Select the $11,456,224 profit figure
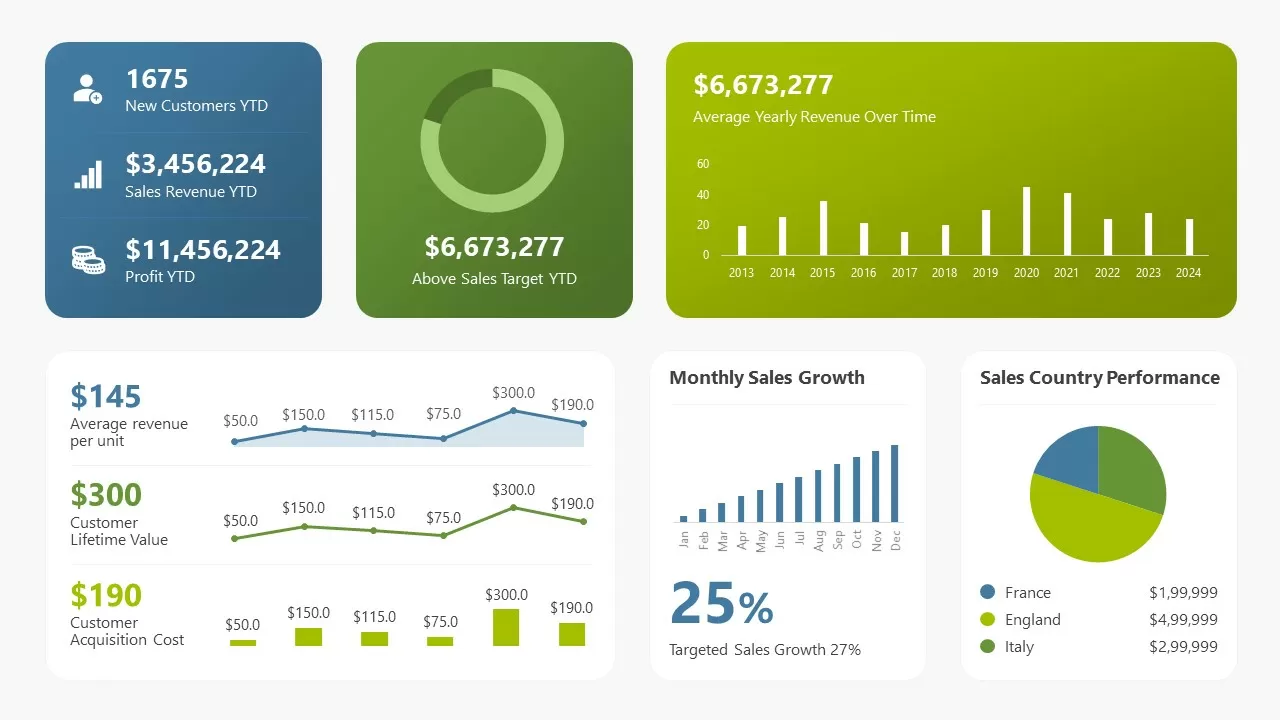 tap(203, 250)
